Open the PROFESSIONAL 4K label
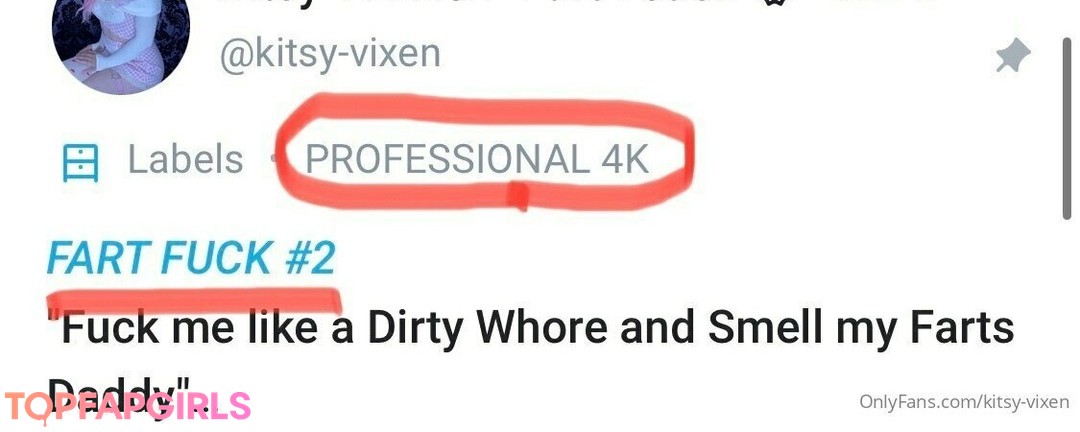This screenshot has width=1080, height=432. [477, 159]
